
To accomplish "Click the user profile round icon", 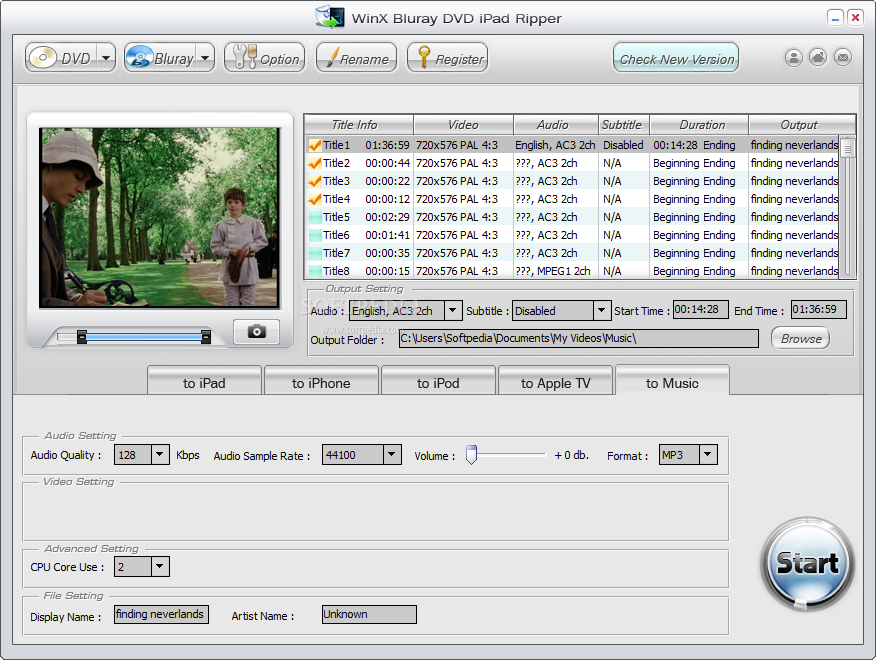I will (x=793, y=58).
